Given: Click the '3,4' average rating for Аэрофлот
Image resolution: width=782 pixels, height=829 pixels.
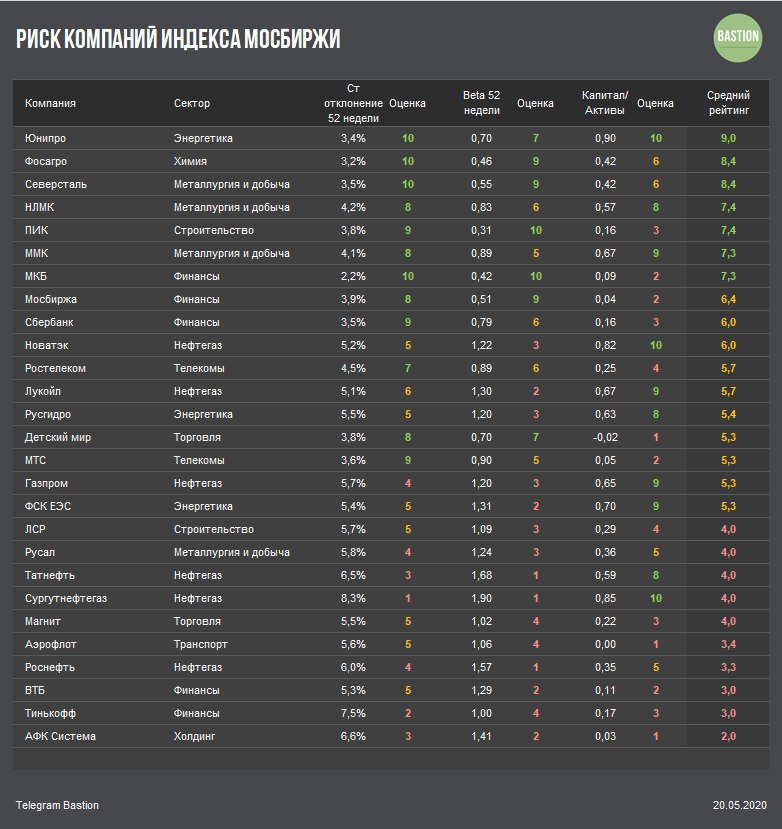Looking at the screenshot, I should coord(729,644).
